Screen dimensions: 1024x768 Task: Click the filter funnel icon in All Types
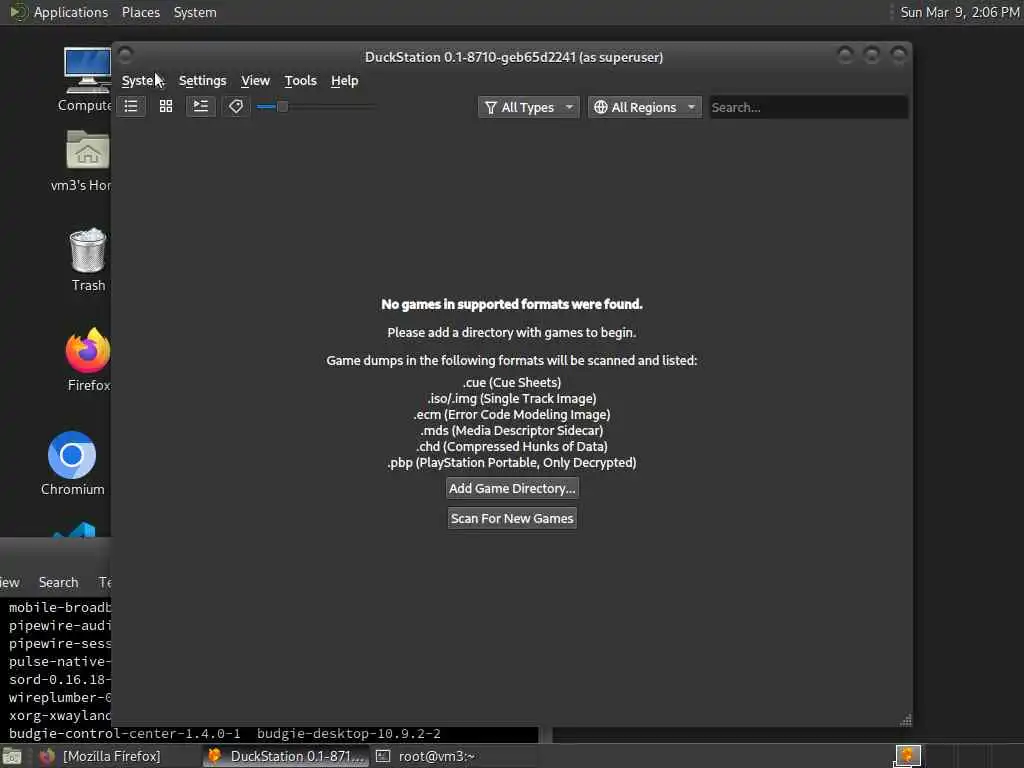491,108
